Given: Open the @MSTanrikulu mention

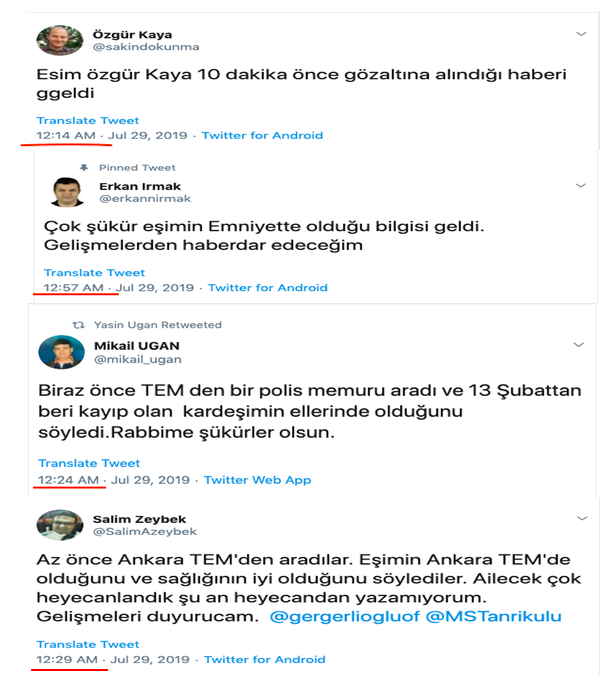Looking at the screenshot, I should coord(494,617).
